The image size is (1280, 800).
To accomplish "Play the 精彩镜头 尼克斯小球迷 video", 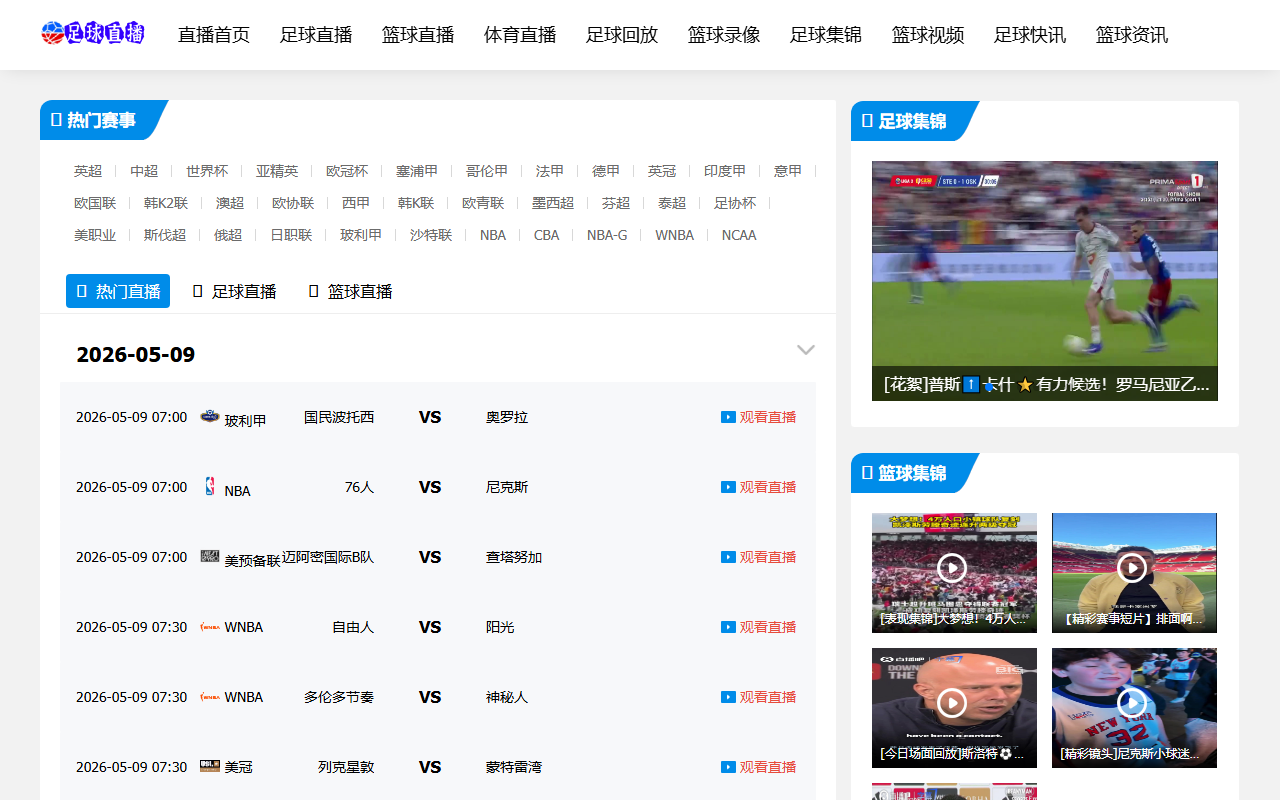I will 1133,704.
